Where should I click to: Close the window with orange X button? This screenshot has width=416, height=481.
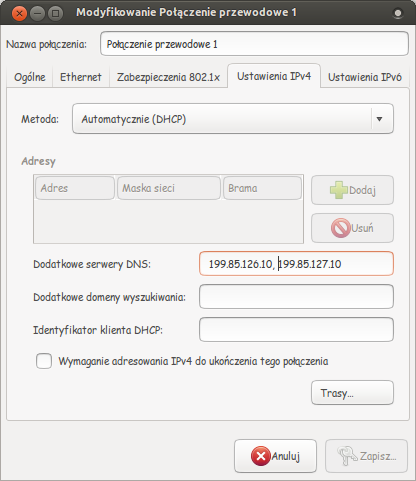click(x=19, y=13)
